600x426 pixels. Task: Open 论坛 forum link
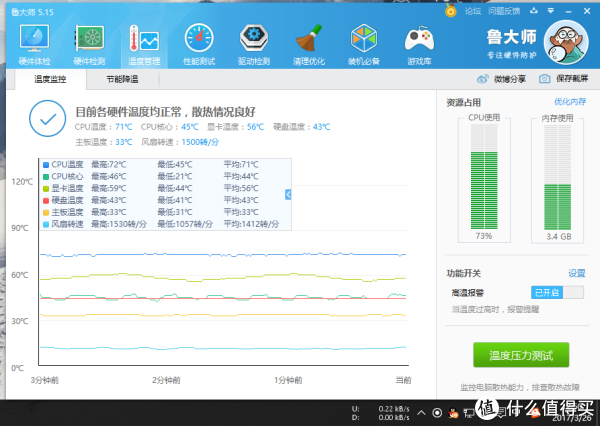pos(473,11)
